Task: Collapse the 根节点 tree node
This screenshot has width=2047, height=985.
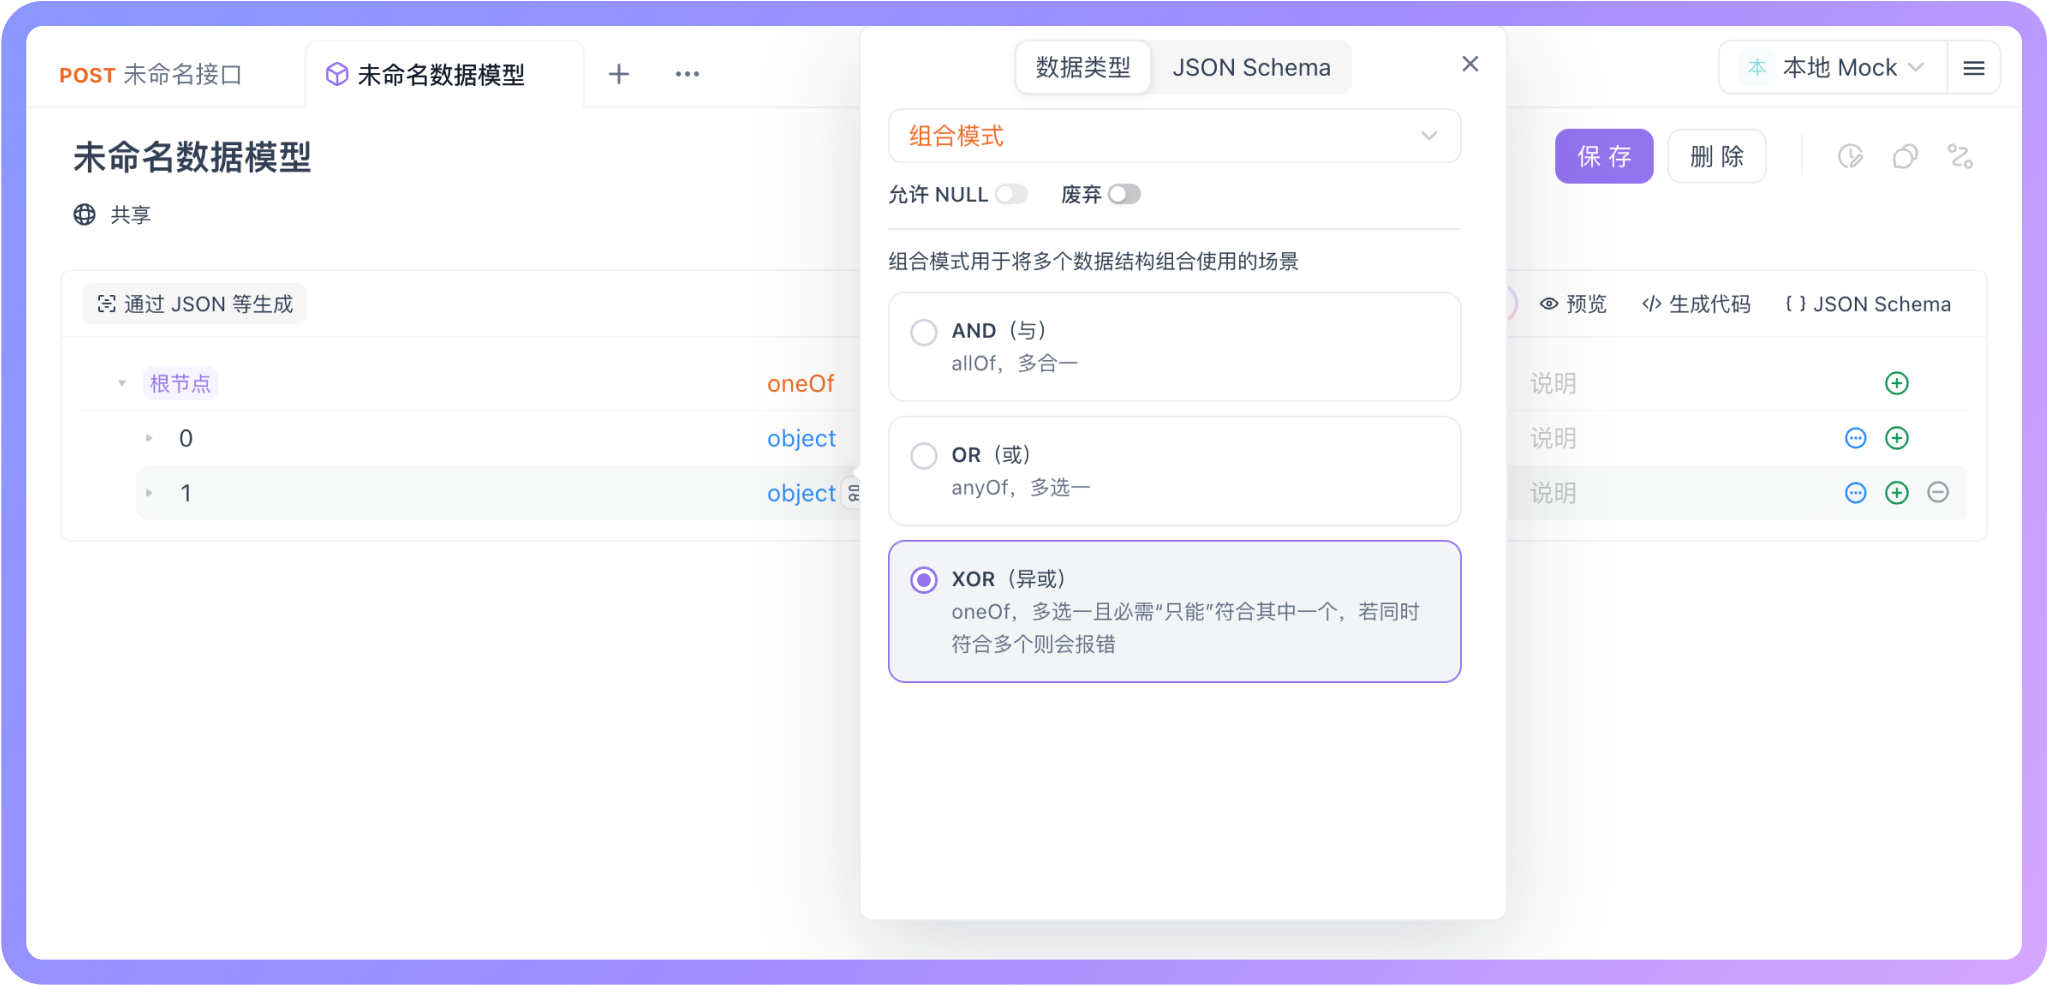Action: [x=121, y=383]
